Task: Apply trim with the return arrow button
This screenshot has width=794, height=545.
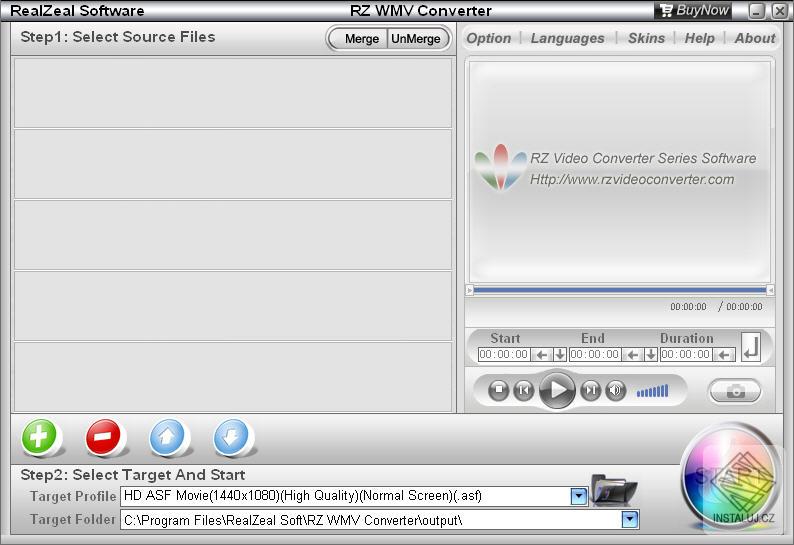Action: click(x=751, y=347)
